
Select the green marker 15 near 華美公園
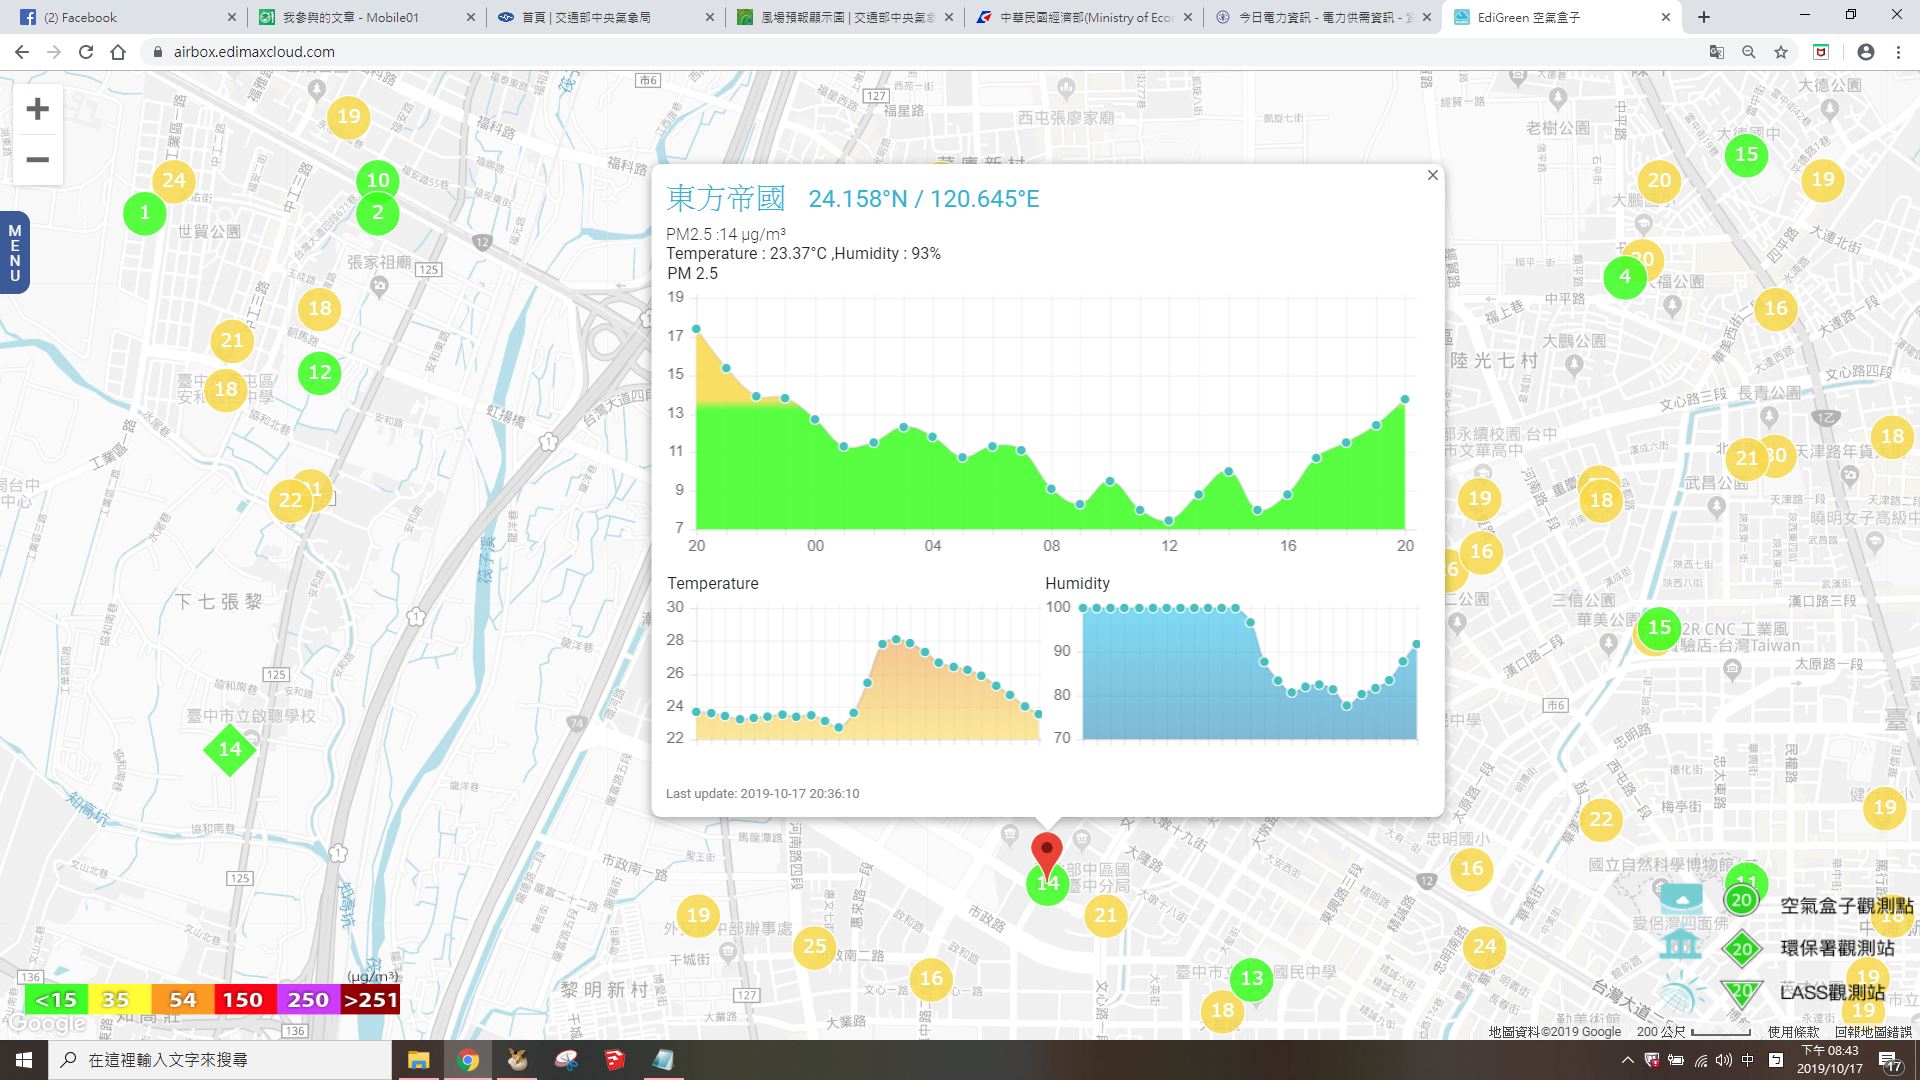(1660, 628)
